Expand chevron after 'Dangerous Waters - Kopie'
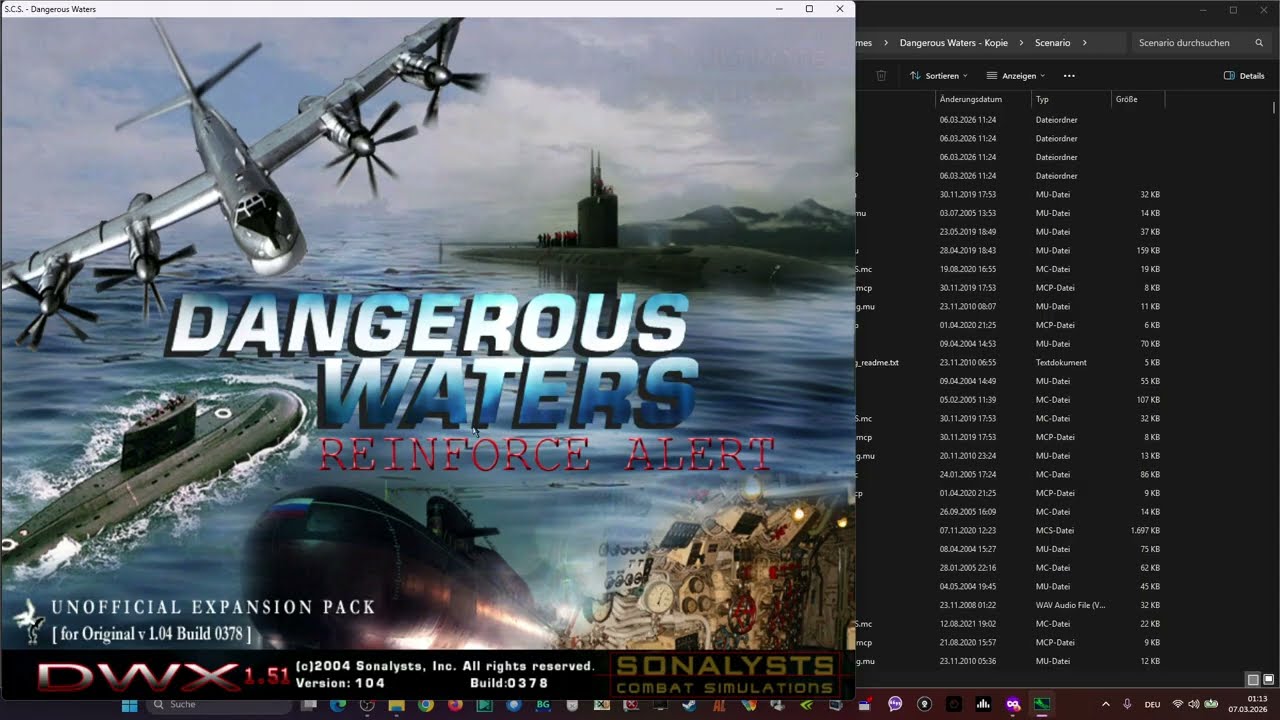The height and width of the screenshot is (720, 1280). (1022, 43)
